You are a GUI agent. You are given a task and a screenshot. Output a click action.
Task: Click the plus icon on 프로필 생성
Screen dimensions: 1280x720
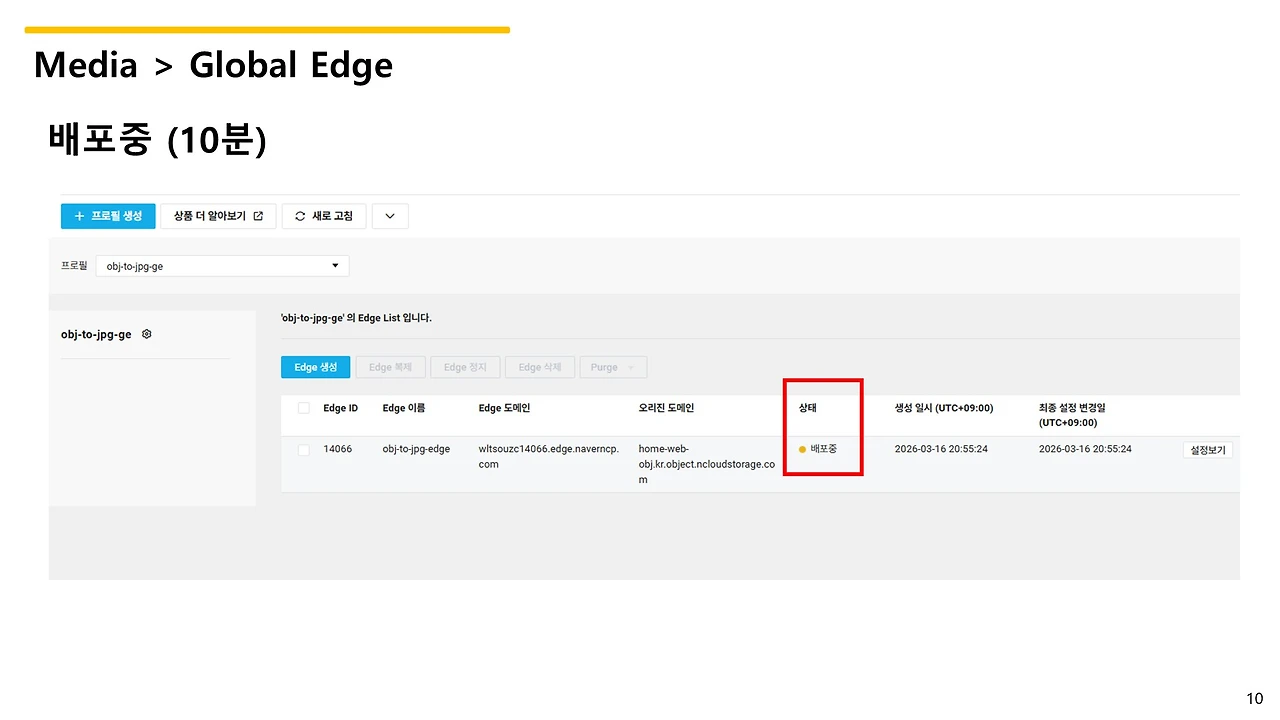[79, 216]
